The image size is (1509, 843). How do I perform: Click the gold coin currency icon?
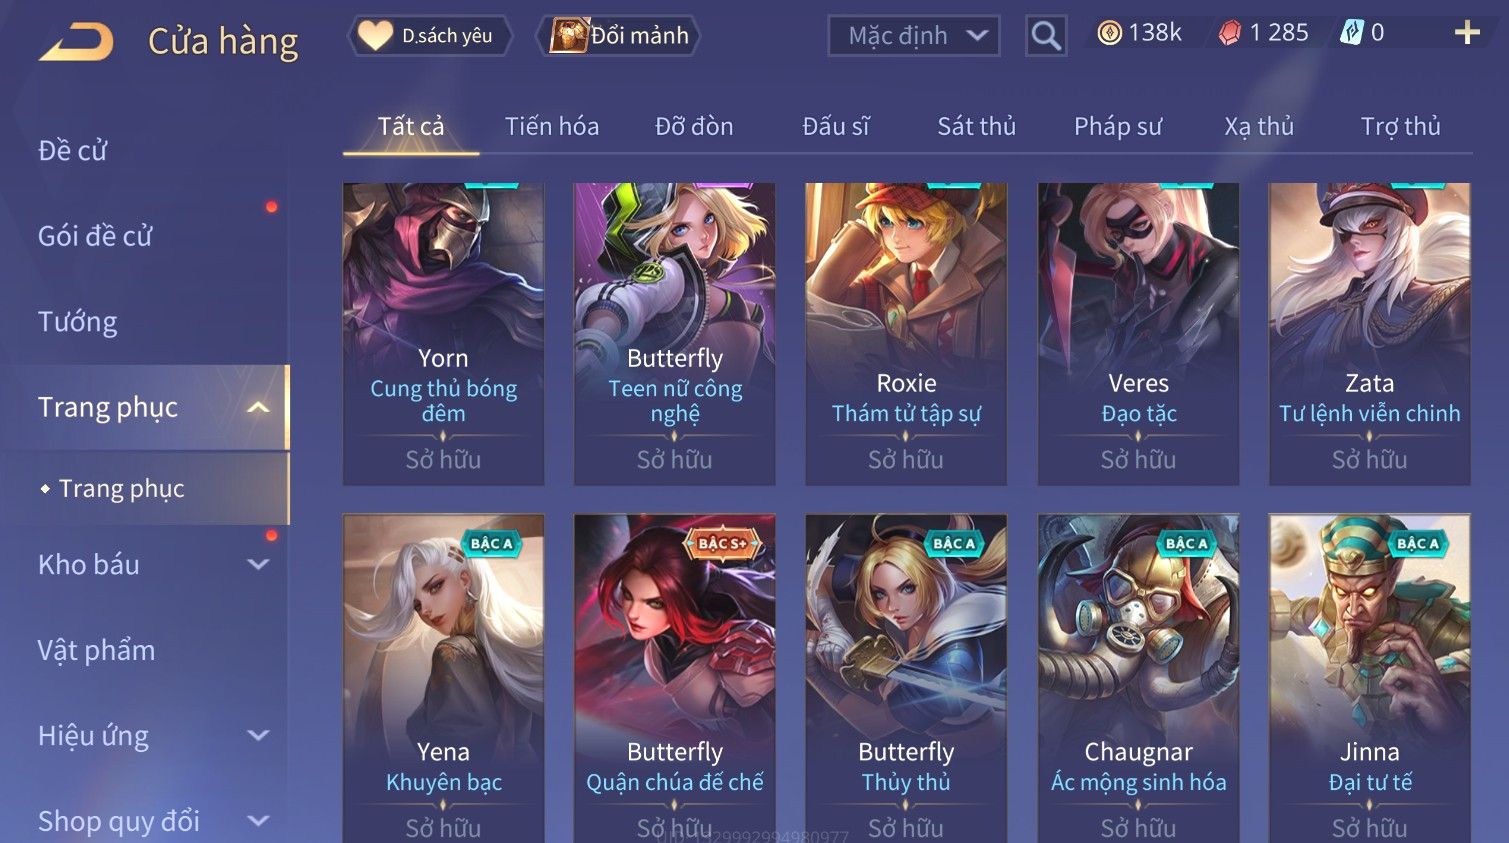[x=1109, y=33]
